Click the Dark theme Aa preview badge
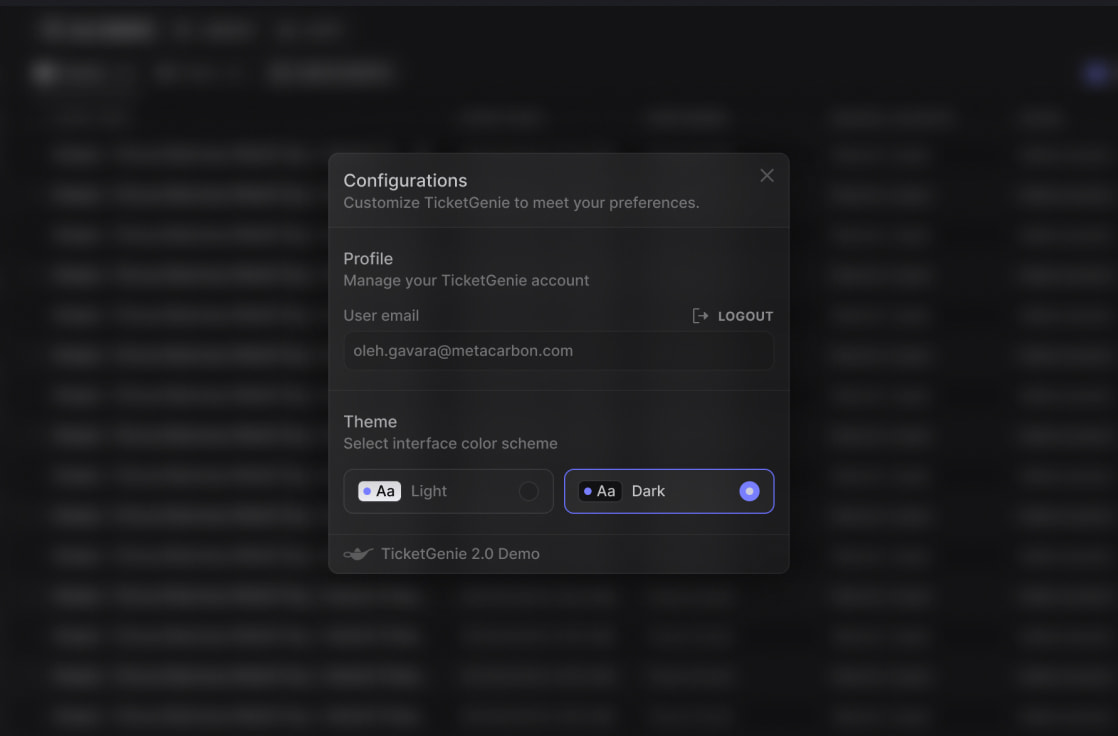The height and width of the screenshot is (736, 1118). [600, 491]
